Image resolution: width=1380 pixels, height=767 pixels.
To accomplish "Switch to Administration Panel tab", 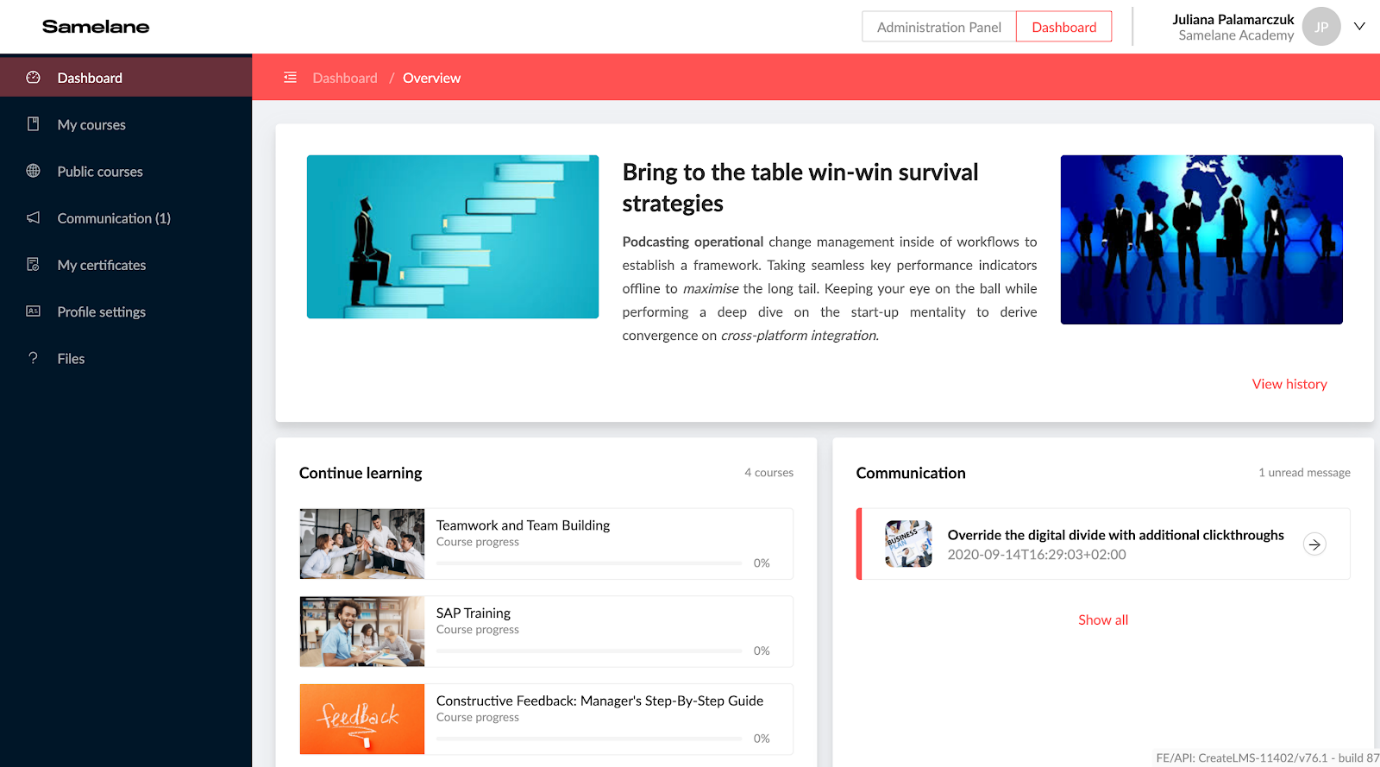I will (939, 27).
